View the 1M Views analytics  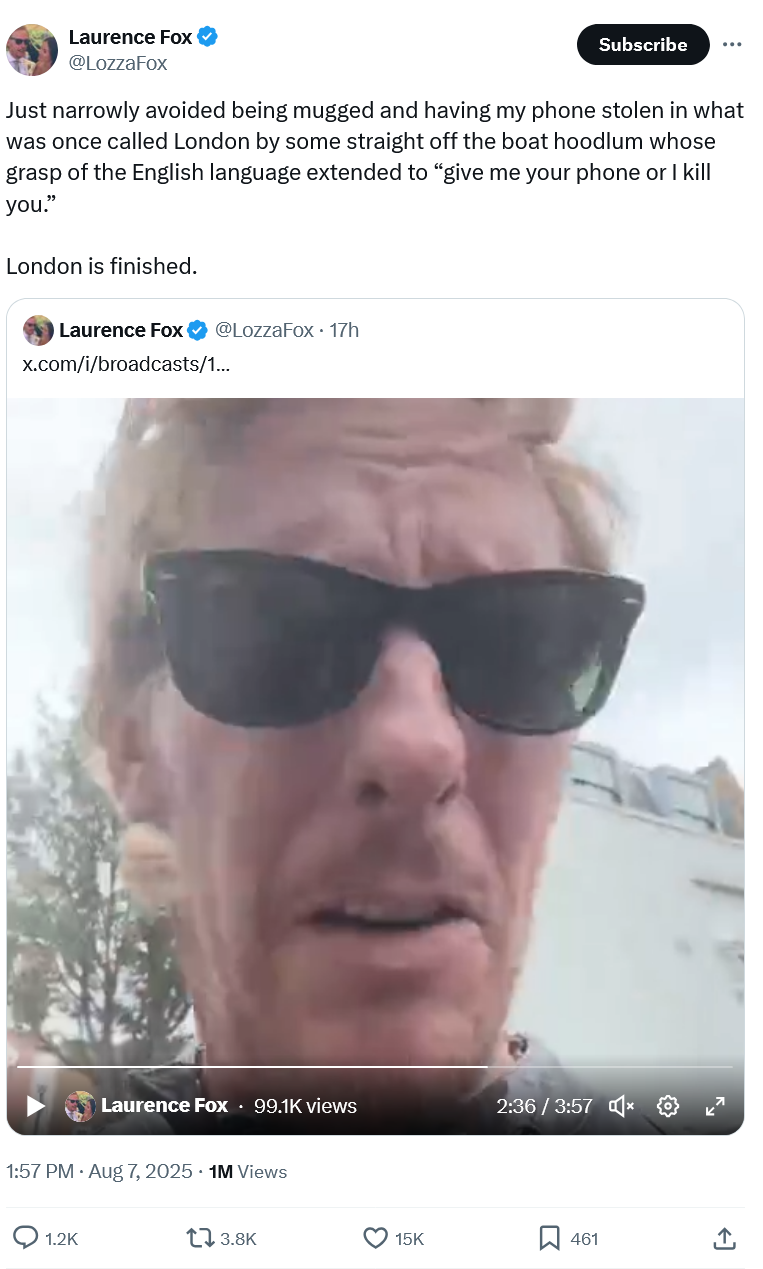[x=248, y=1171]
